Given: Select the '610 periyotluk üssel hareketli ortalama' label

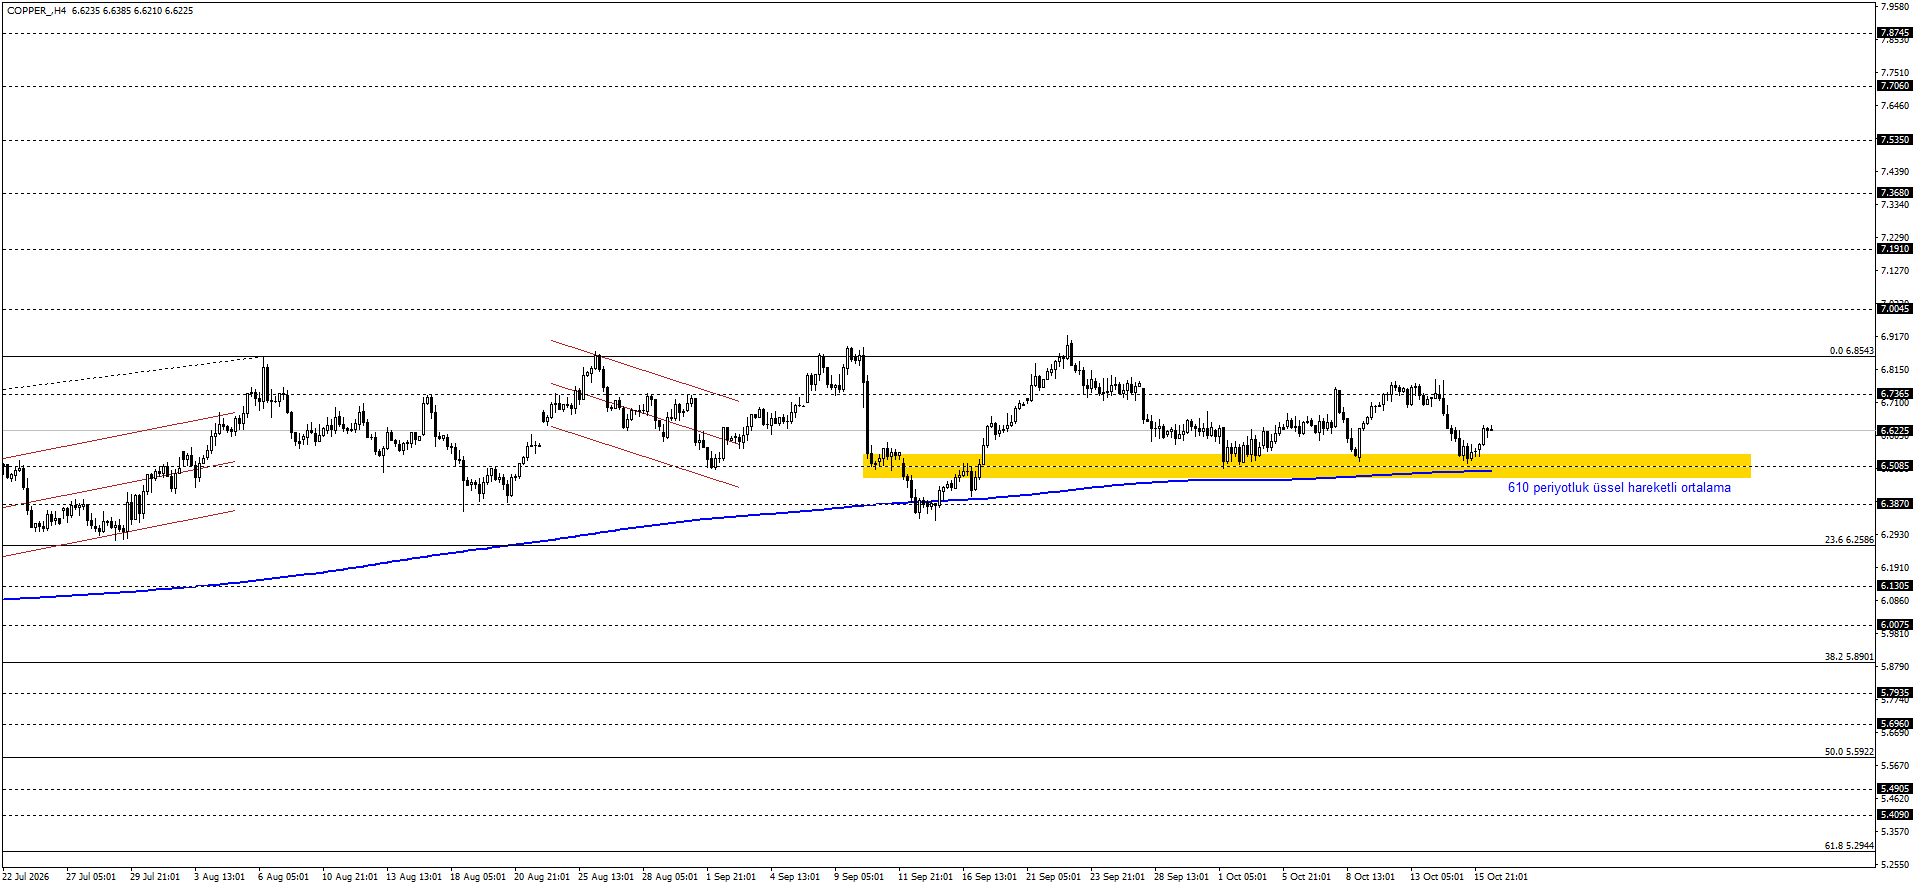Looking at the screenshot, I should click(x=1619, y=488).
